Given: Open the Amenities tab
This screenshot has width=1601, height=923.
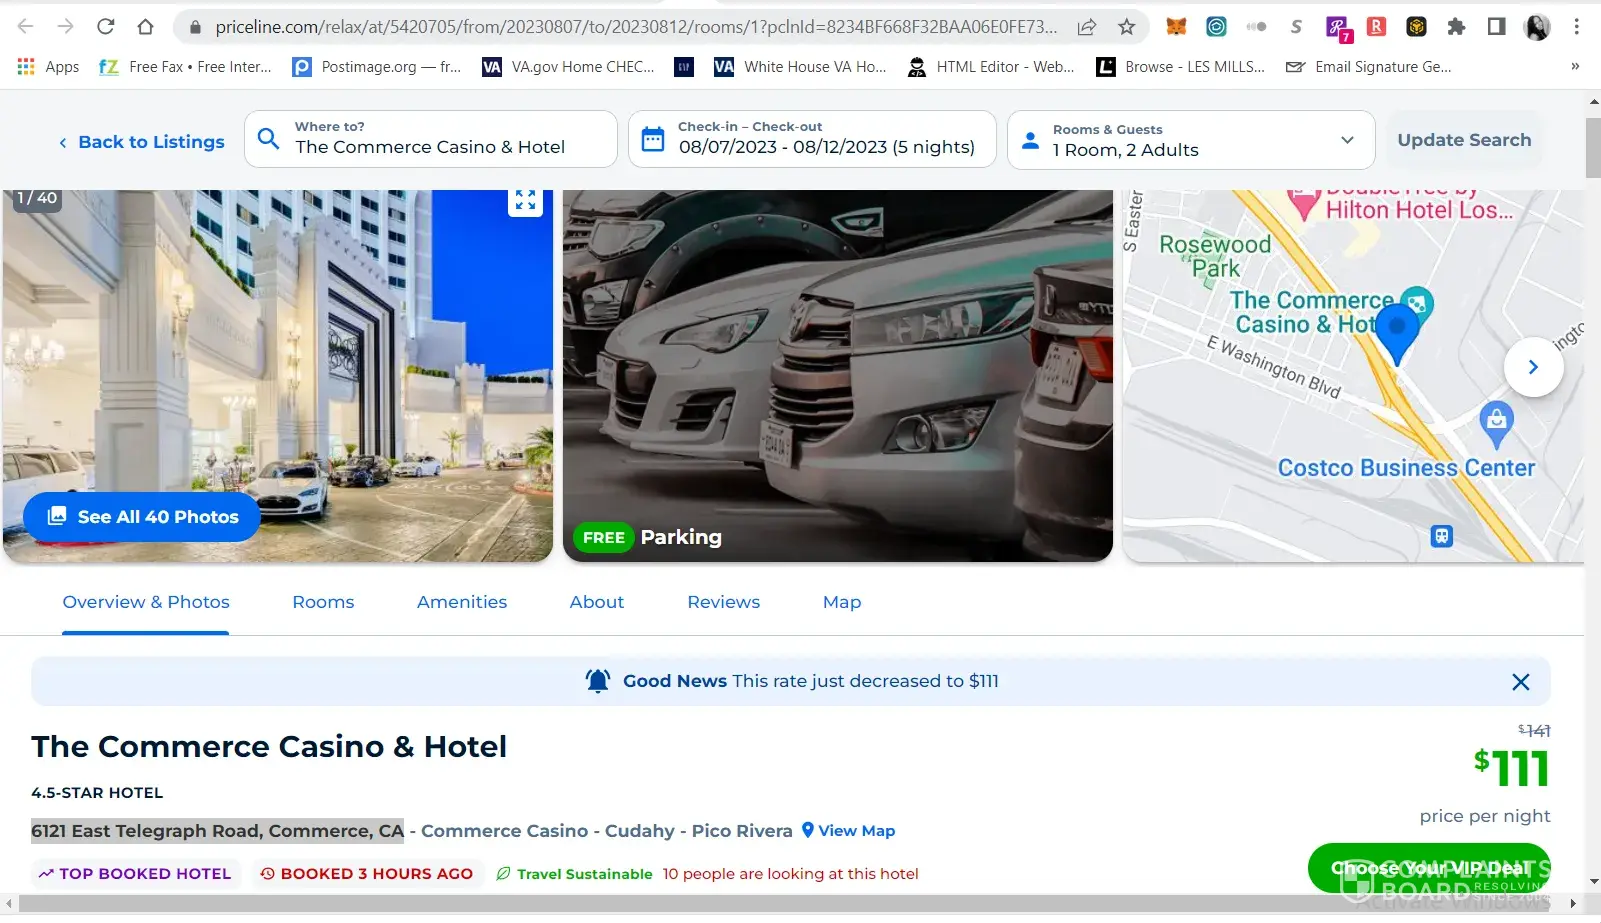Looking at the screenshot, I should click(x=462, y=602).
